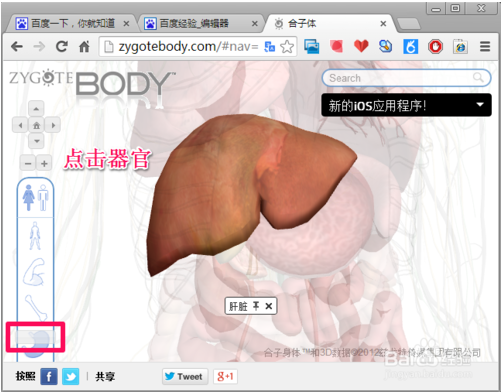Pan the 3D view down
501x392 pixels.
coord(36,141)
